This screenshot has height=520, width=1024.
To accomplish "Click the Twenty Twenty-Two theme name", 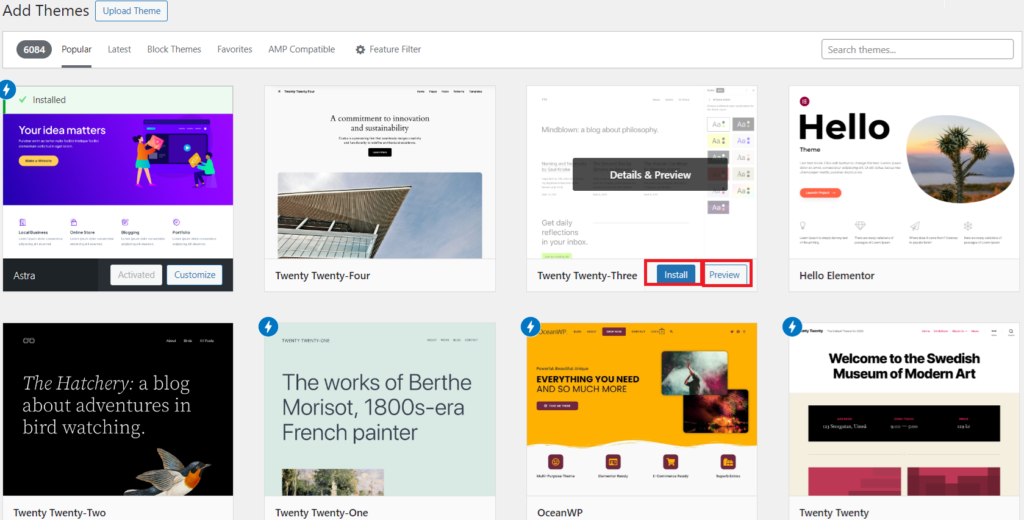I will click(59, 513).
